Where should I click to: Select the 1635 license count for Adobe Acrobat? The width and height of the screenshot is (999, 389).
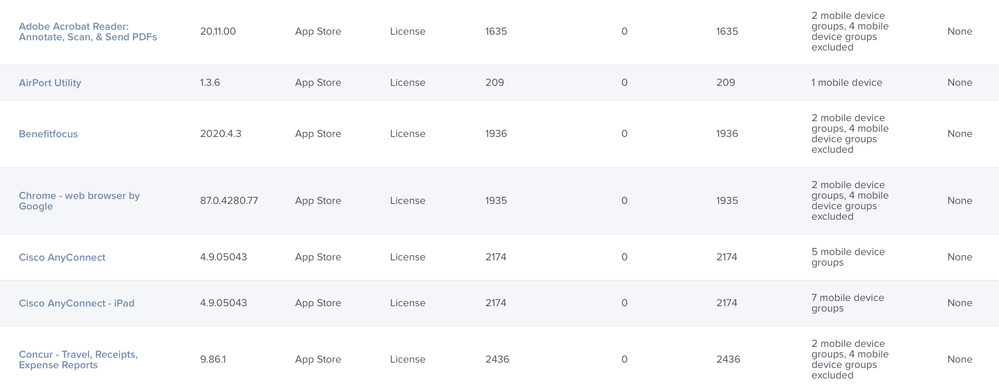point(496,31)
